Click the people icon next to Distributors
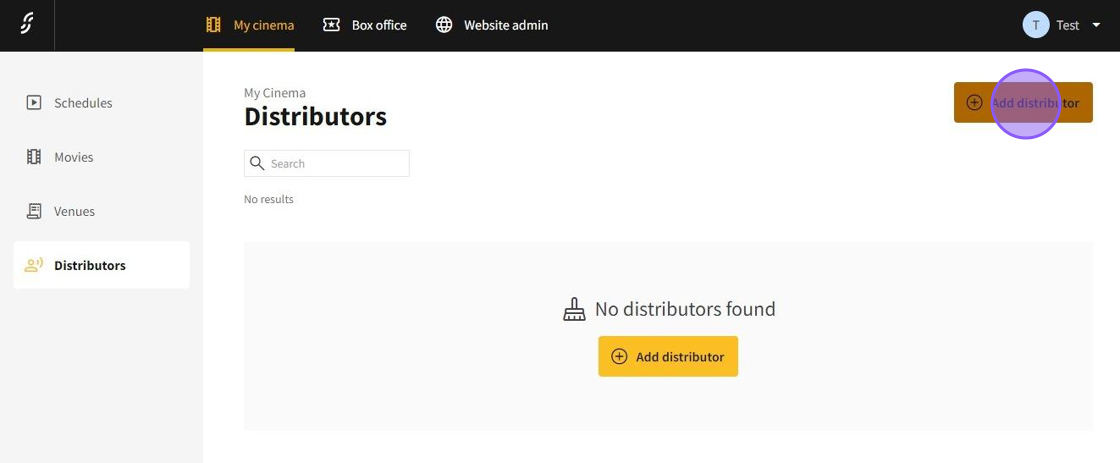 coord(34,265)
